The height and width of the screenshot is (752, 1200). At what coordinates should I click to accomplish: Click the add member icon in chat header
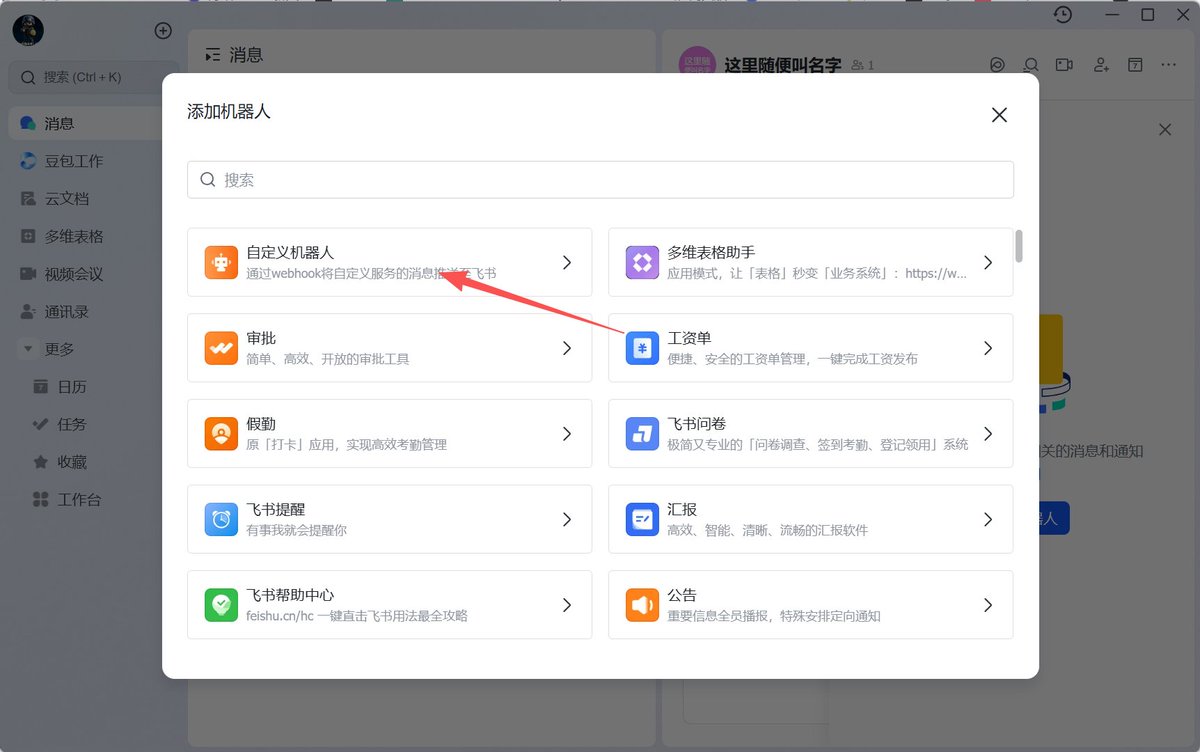point(1101,65)
